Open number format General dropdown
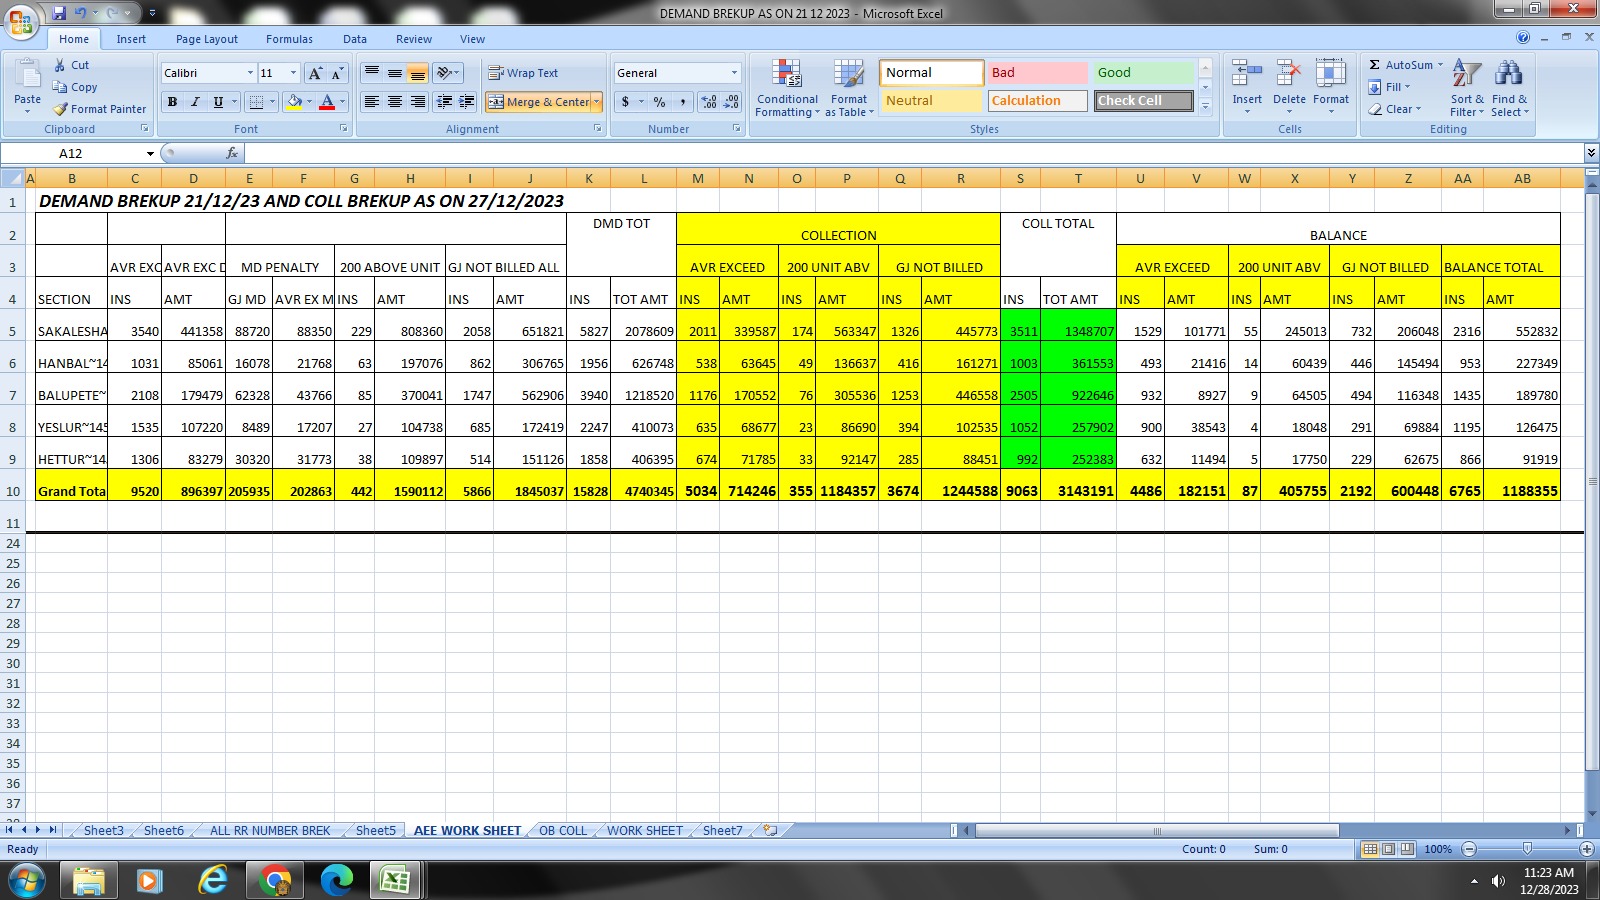Image resolution: width=1600 pixels, height=900 pixels. pyautogui.click(x=734, y=73)
